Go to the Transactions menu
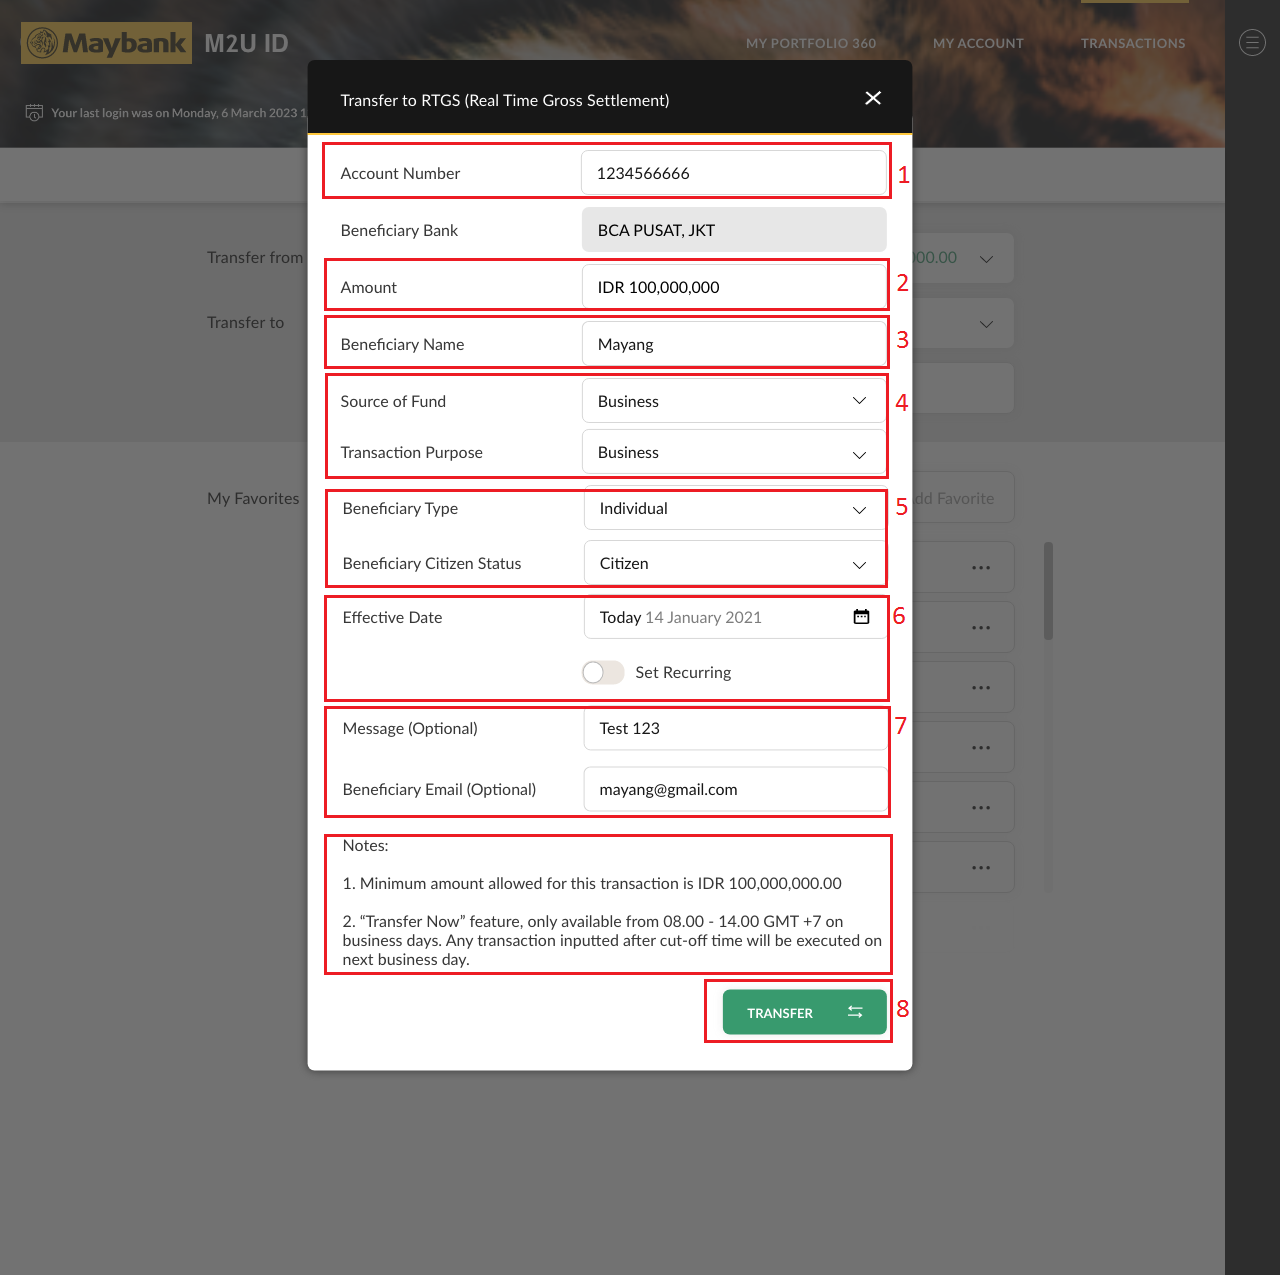Screen dimensions: 1280x1275 [1133, 43]
